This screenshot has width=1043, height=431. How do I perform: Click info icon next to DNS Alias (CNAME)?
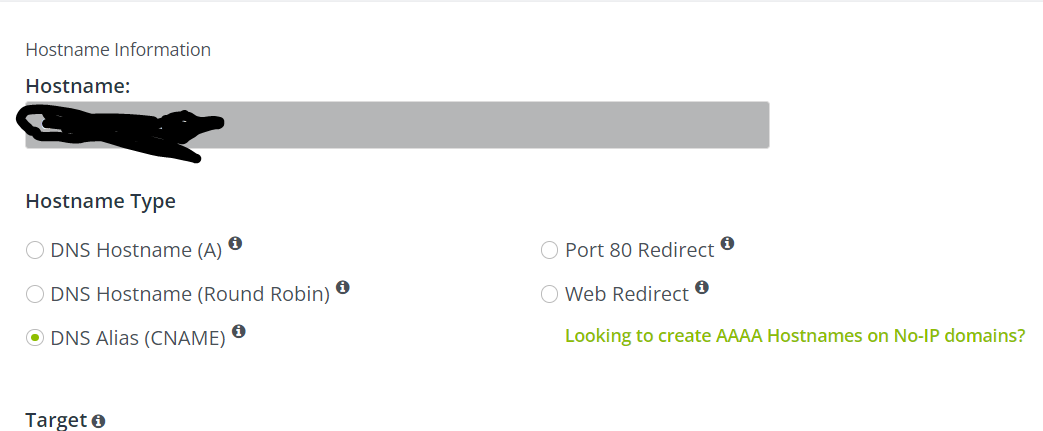point(238,331)
